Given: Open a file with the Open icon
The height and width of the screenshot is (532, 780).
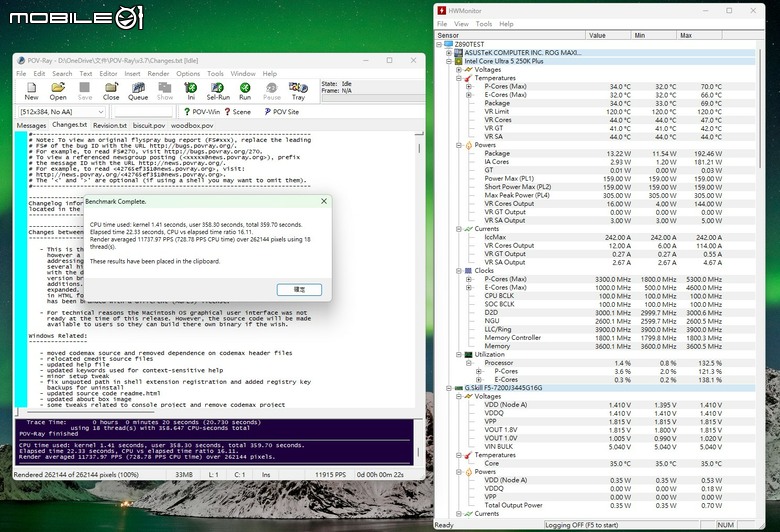Looking at the screenshot, I should [x=58, y=91].
